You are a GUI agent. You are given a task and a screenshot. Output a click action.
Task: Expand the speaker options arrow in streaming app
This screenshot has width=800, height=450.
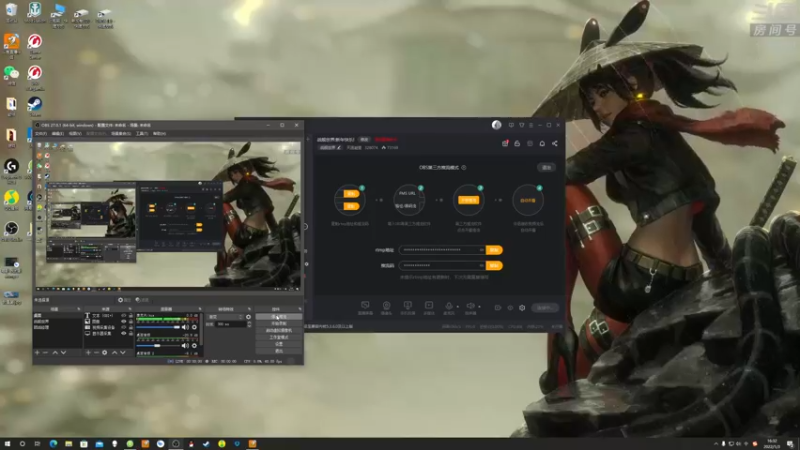coord(479,307)
